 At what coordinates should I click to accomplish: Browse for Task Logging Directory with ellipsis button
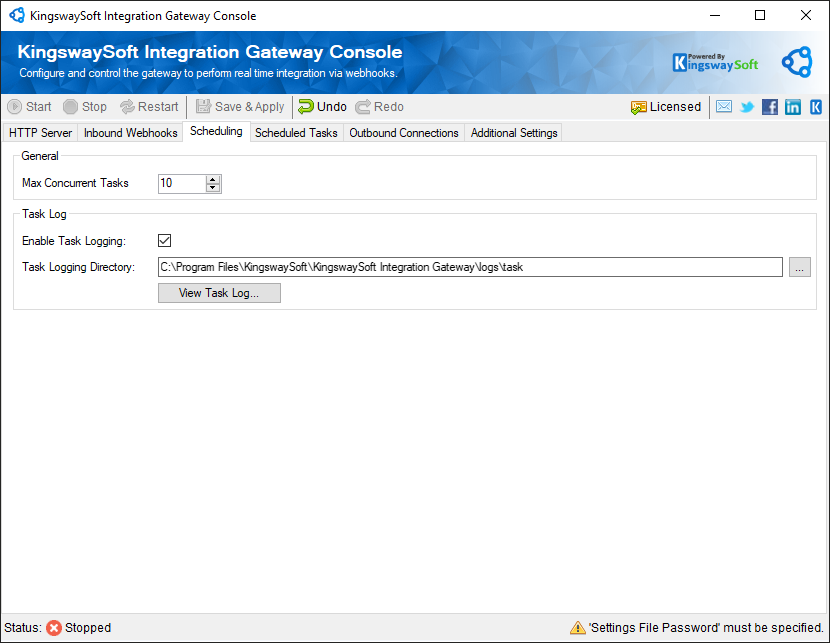point(799,267)
